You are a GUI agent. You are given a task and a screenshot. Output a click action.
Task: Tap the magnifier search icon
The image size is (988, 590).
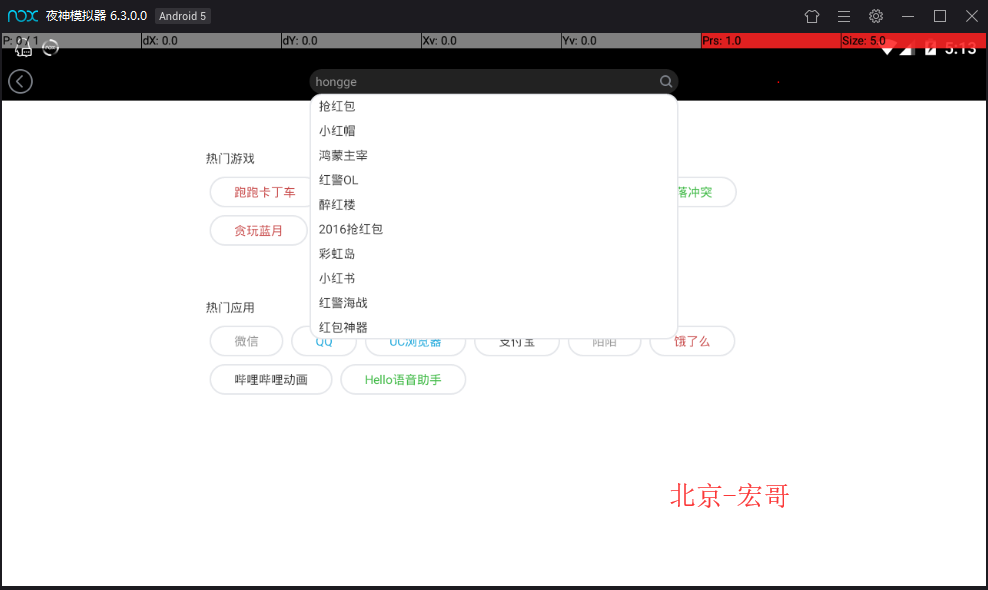tap(665, 81)
